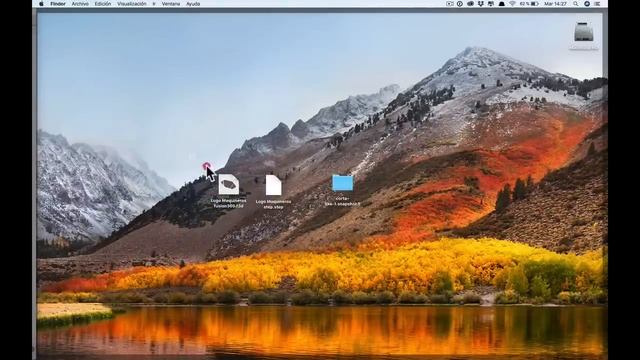Click the .f3d file name label
The image size is (640, 360).
[229, 203]
